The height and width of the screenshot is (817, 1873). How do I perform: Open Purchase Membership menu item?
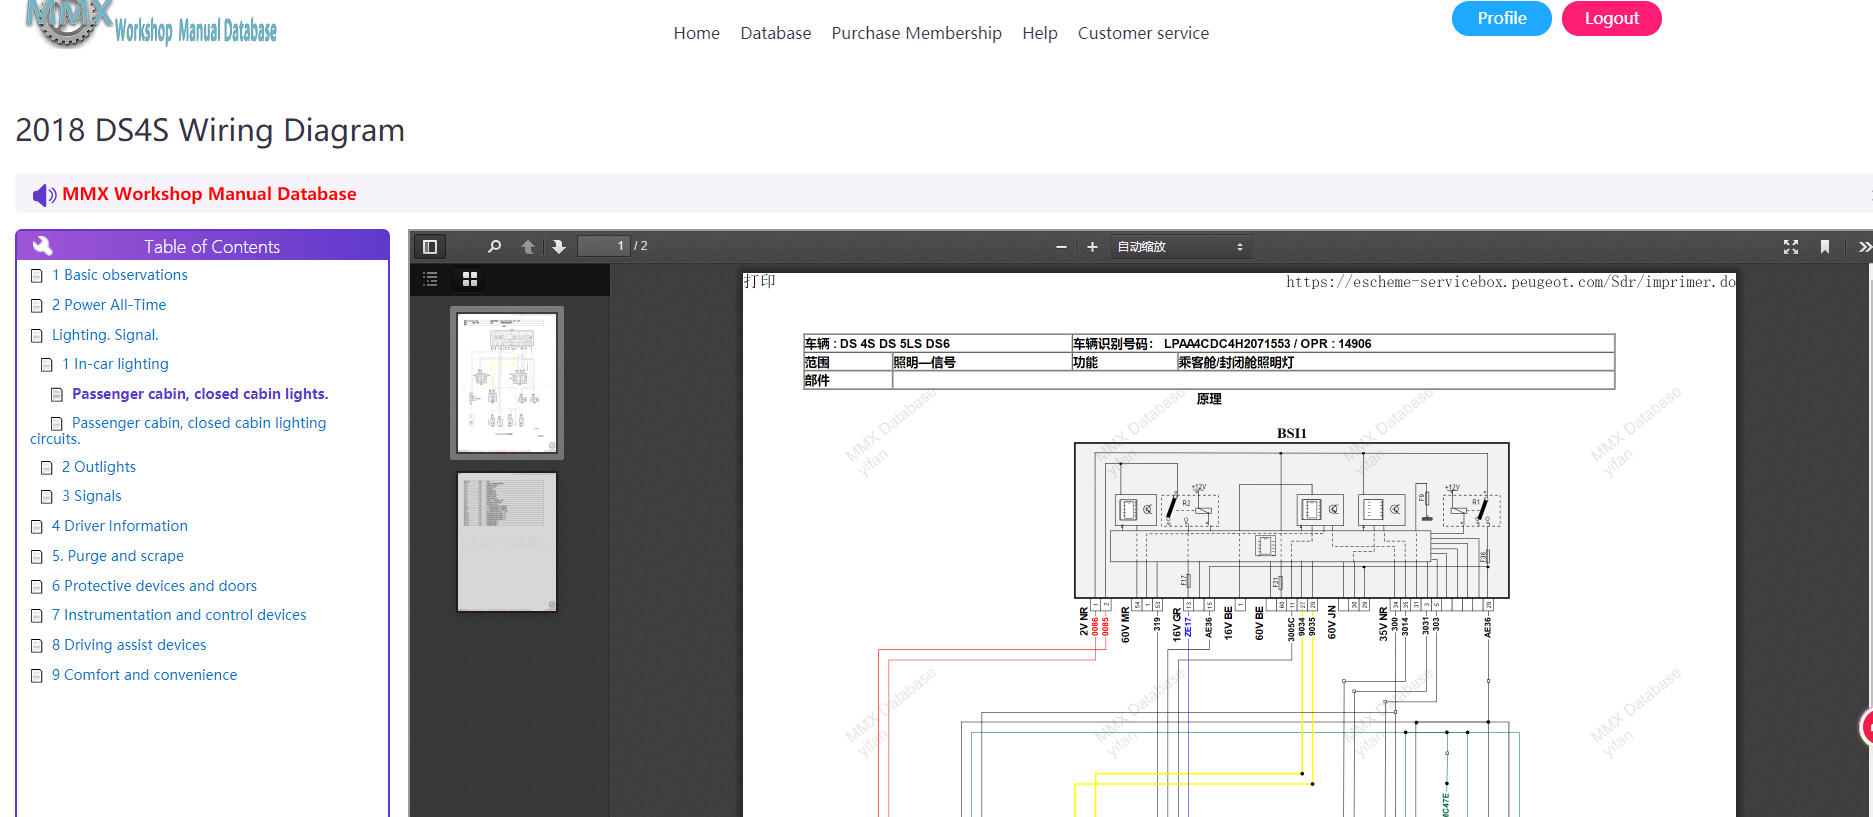(917, 33)
